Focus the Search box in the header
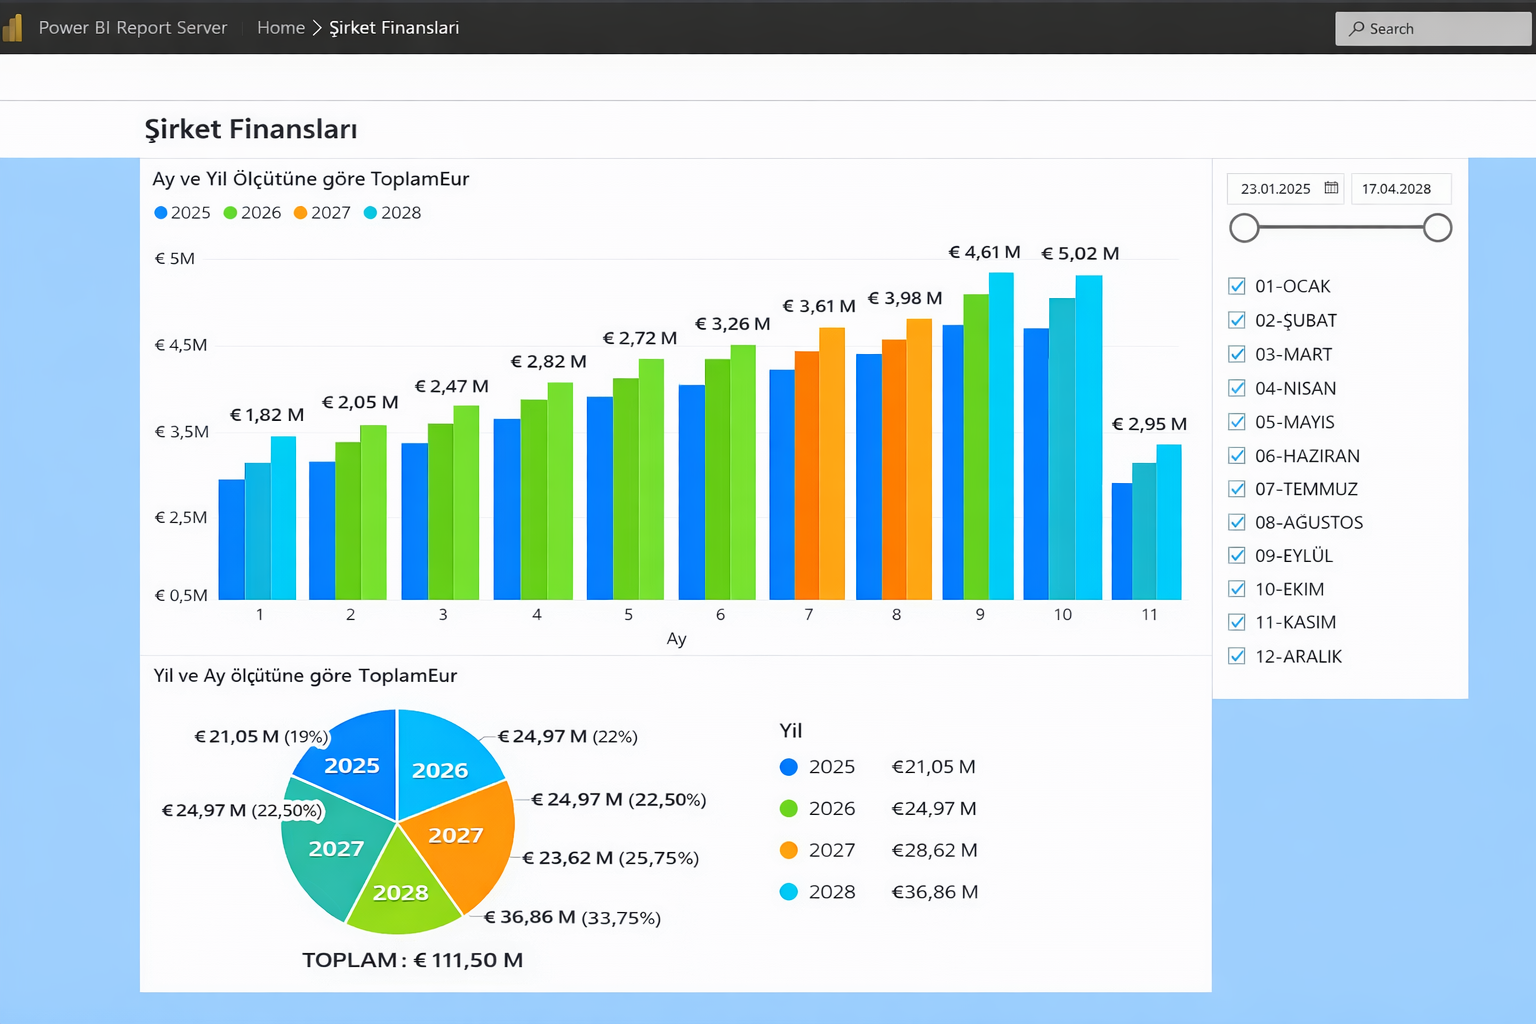Screen dimensions: 1536x1024 1432,29
